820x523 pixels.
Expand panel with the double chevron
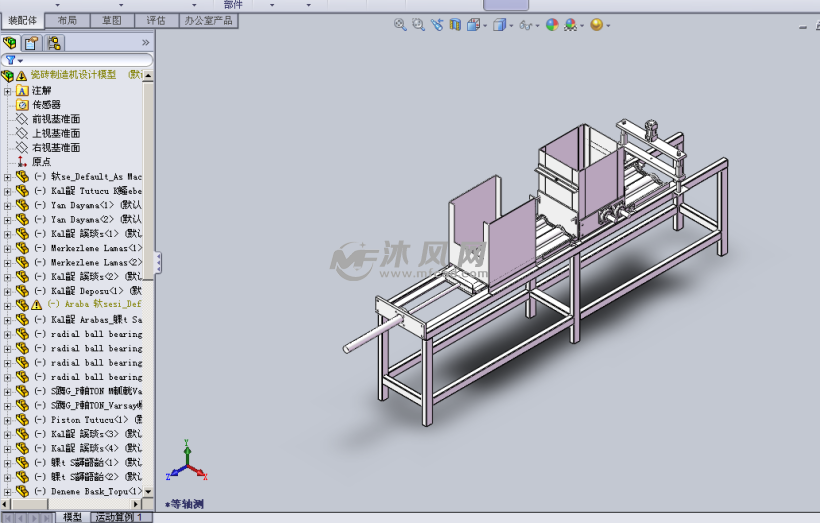click(x=146, y=43)
